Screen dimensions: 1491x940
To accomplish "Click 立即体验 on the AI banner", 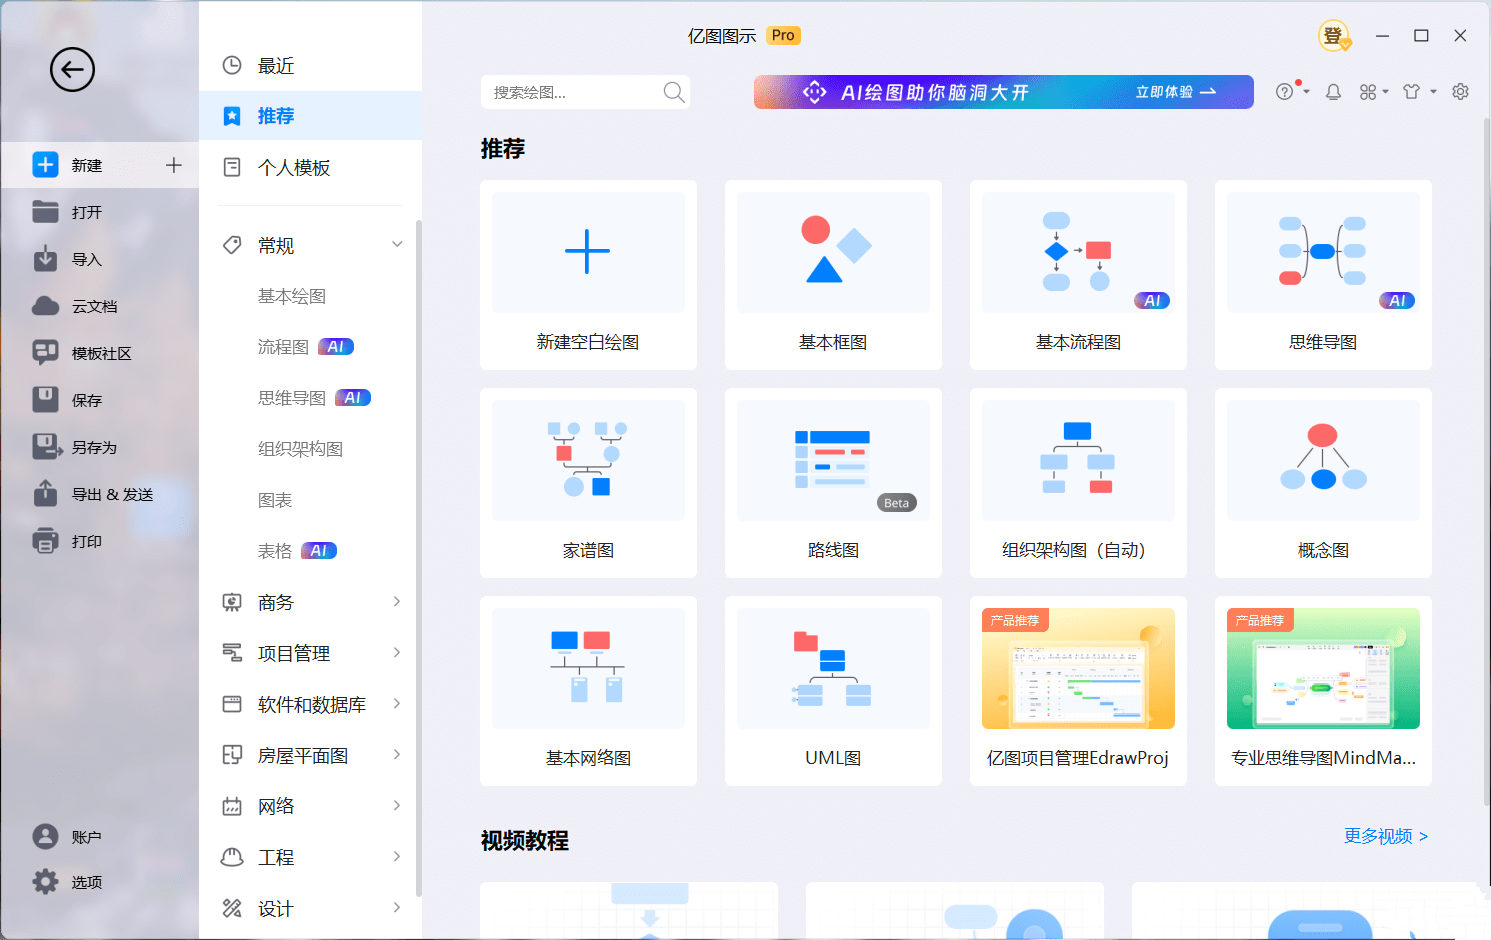I will [x=1175, y=92].
